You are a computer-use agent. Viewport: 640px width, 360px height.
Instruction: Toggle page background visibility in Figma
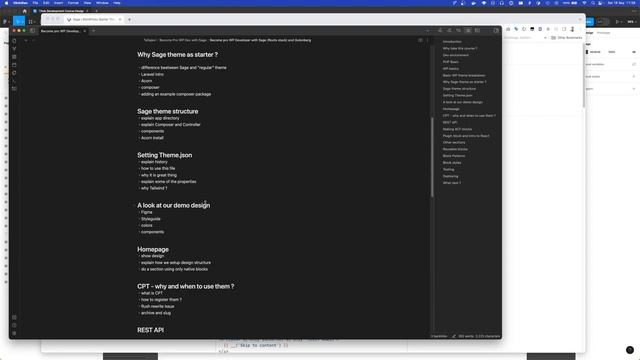pyautogui.click(x=634, y=52)
